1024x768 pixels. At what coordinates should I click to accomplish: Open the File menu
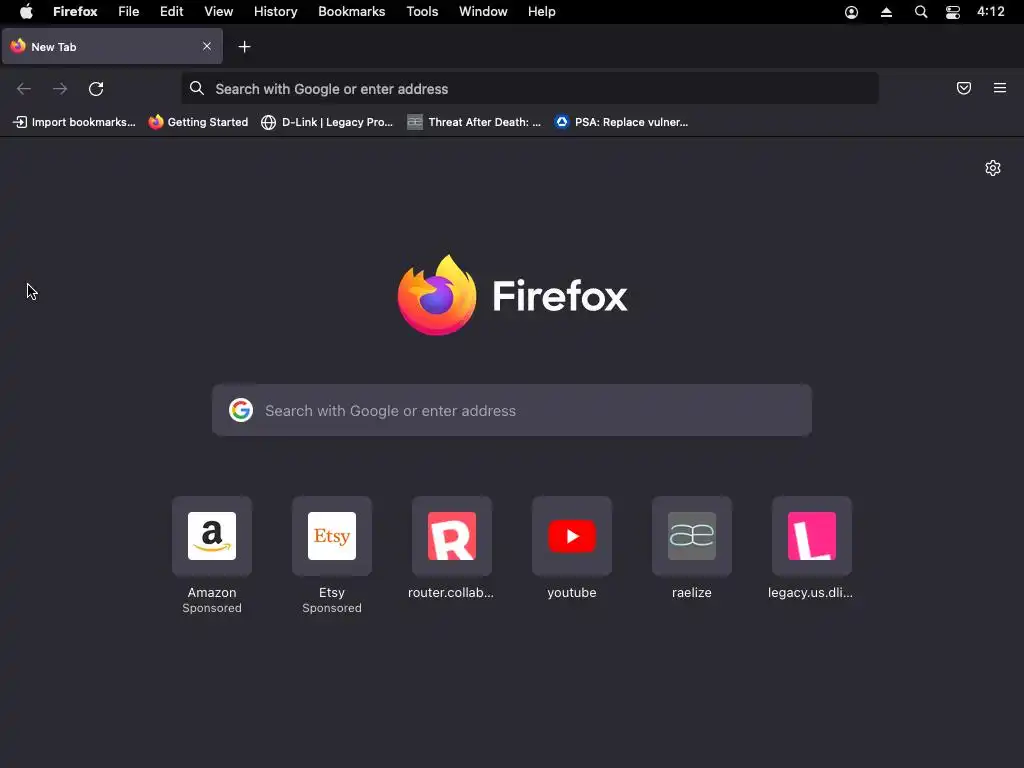(129, 12)
